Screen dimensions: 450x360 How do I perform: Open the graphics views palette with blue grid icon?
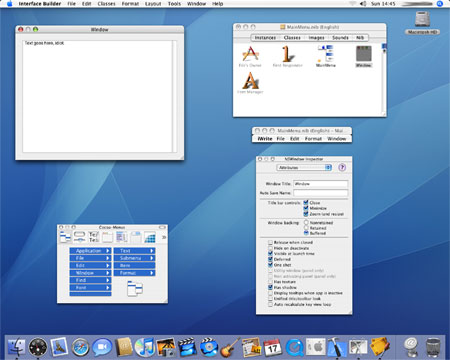(x=150, y=237)
